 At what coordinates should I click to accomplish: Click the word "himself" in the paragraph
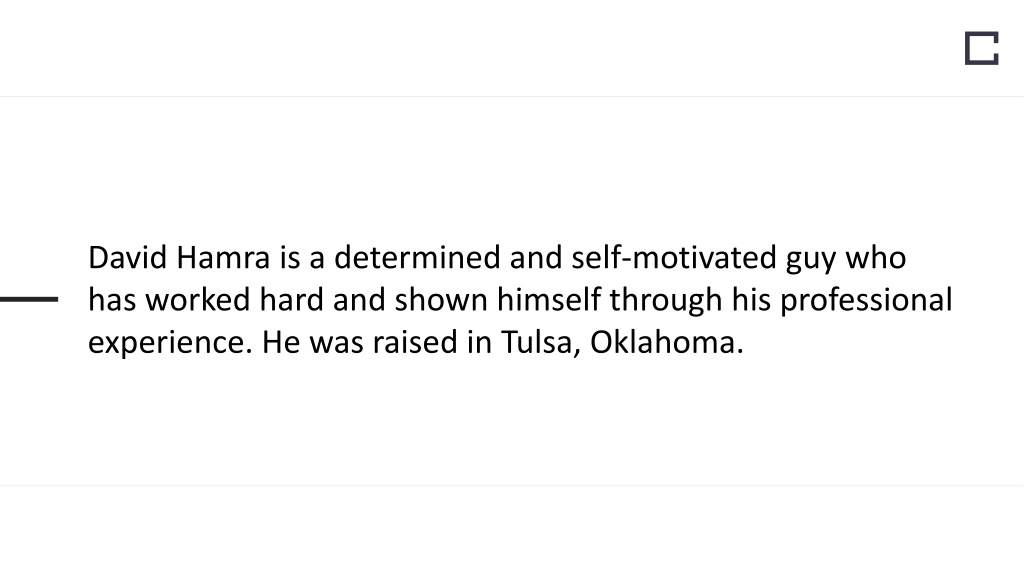(549, 300)
